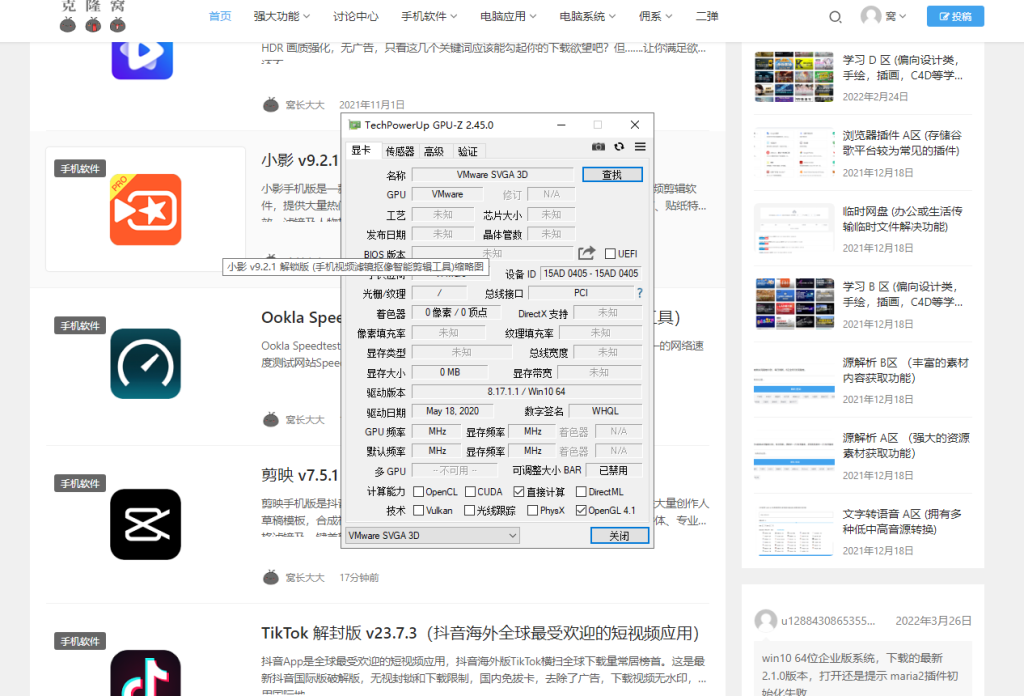Toggle the CUDA checkbox
Image resolution: width=1024 pixels, height=696 pixels.
coord(470,492)
